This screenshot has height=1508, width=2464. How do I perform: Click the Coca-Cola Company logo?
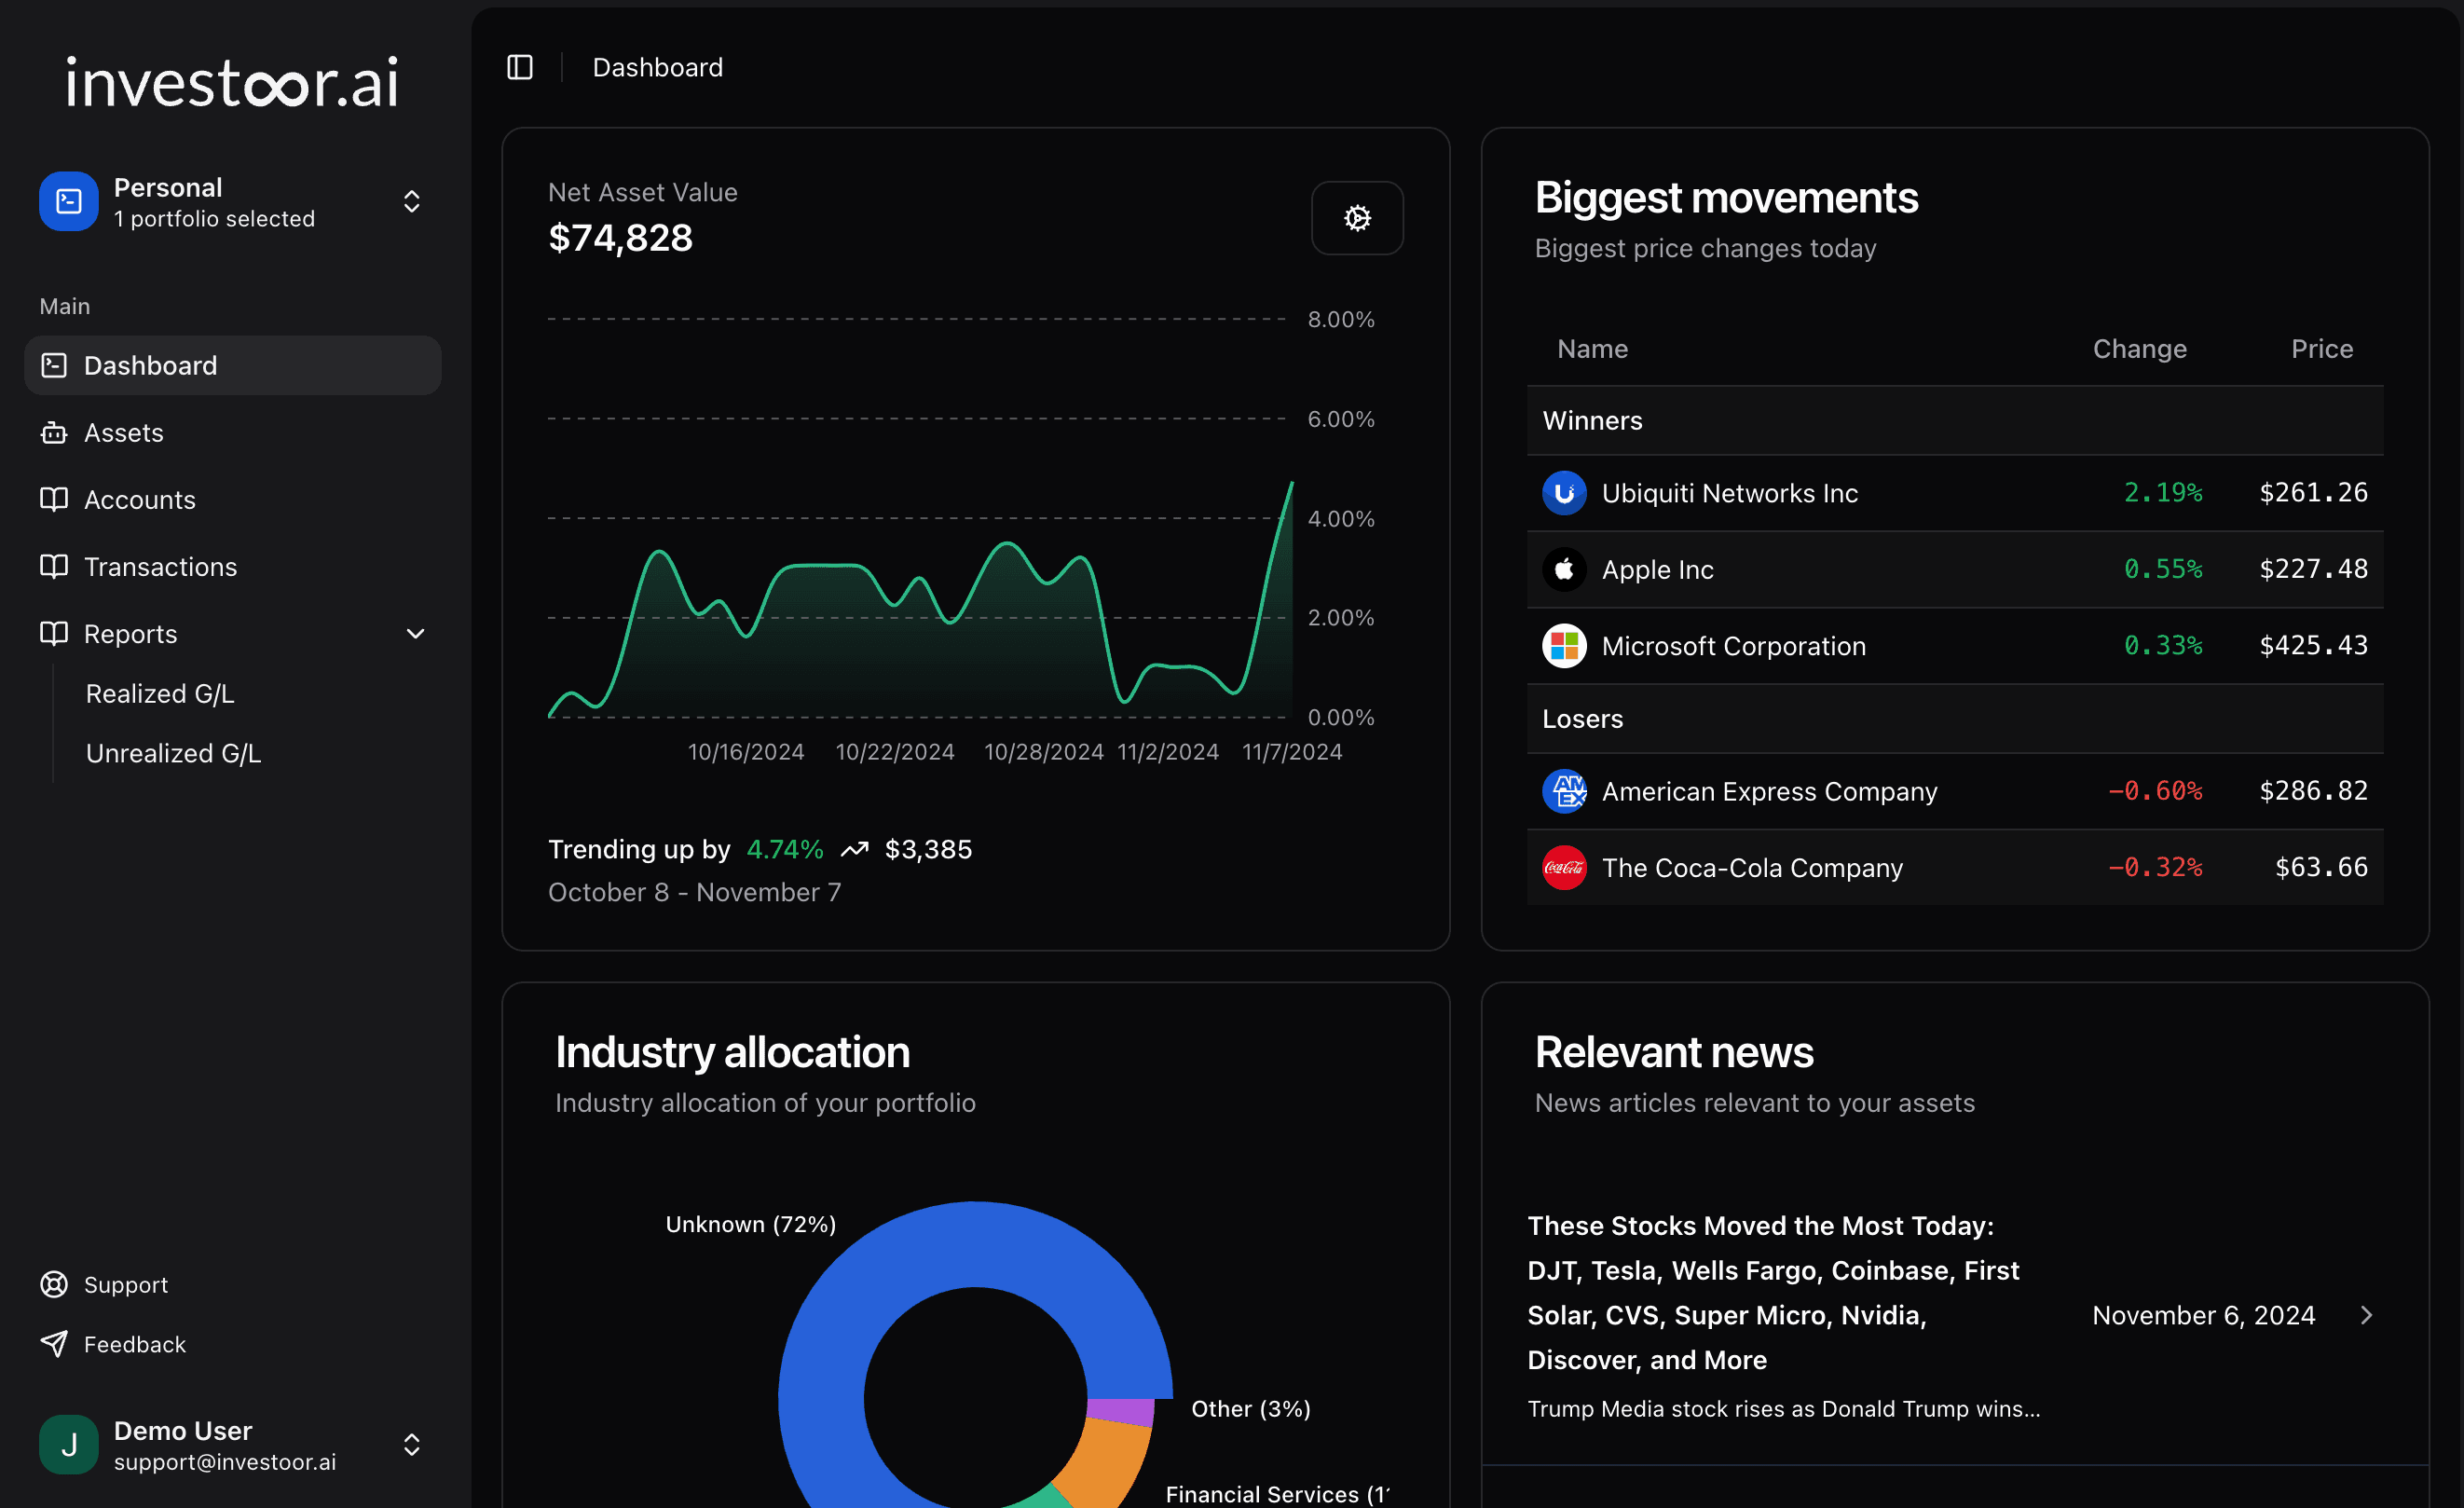(x=1564, y=867)
